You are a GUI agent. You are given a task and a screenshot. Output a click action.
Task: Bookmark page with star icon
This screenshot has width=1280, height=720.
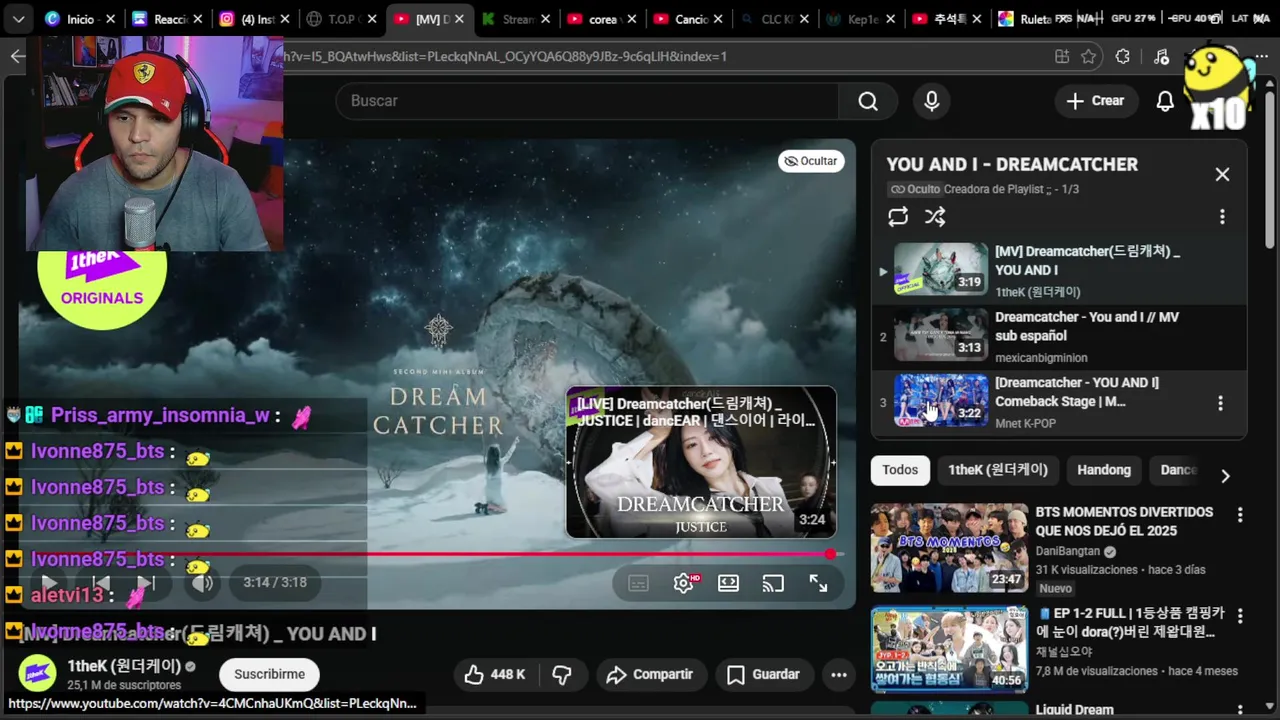coord(1089,57)
